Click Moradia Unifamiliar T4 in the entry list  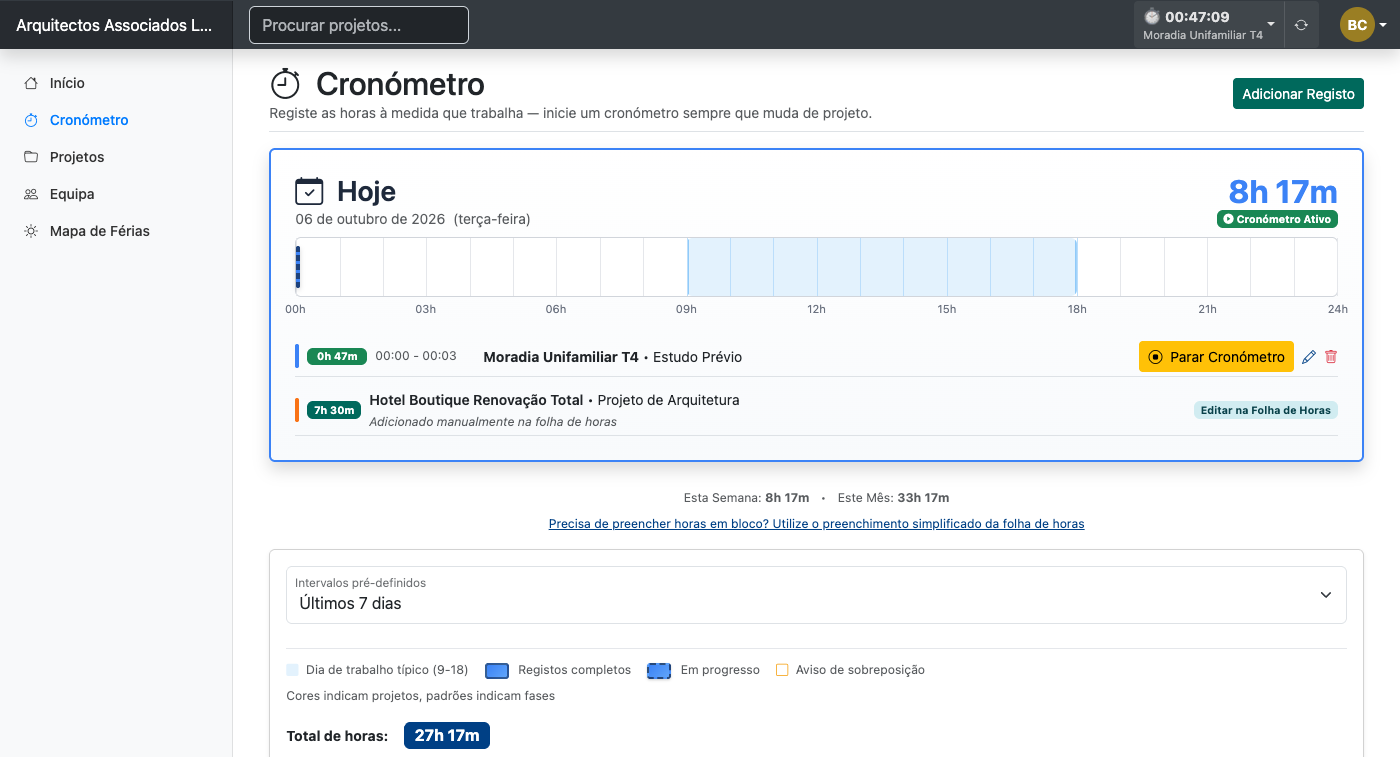tap(561, 357)
